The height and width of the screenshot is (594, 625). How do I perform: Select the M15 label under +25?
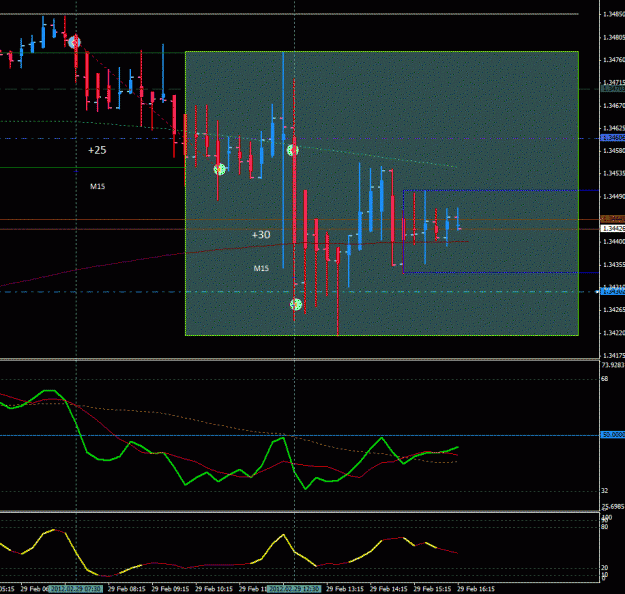[98, 186]
